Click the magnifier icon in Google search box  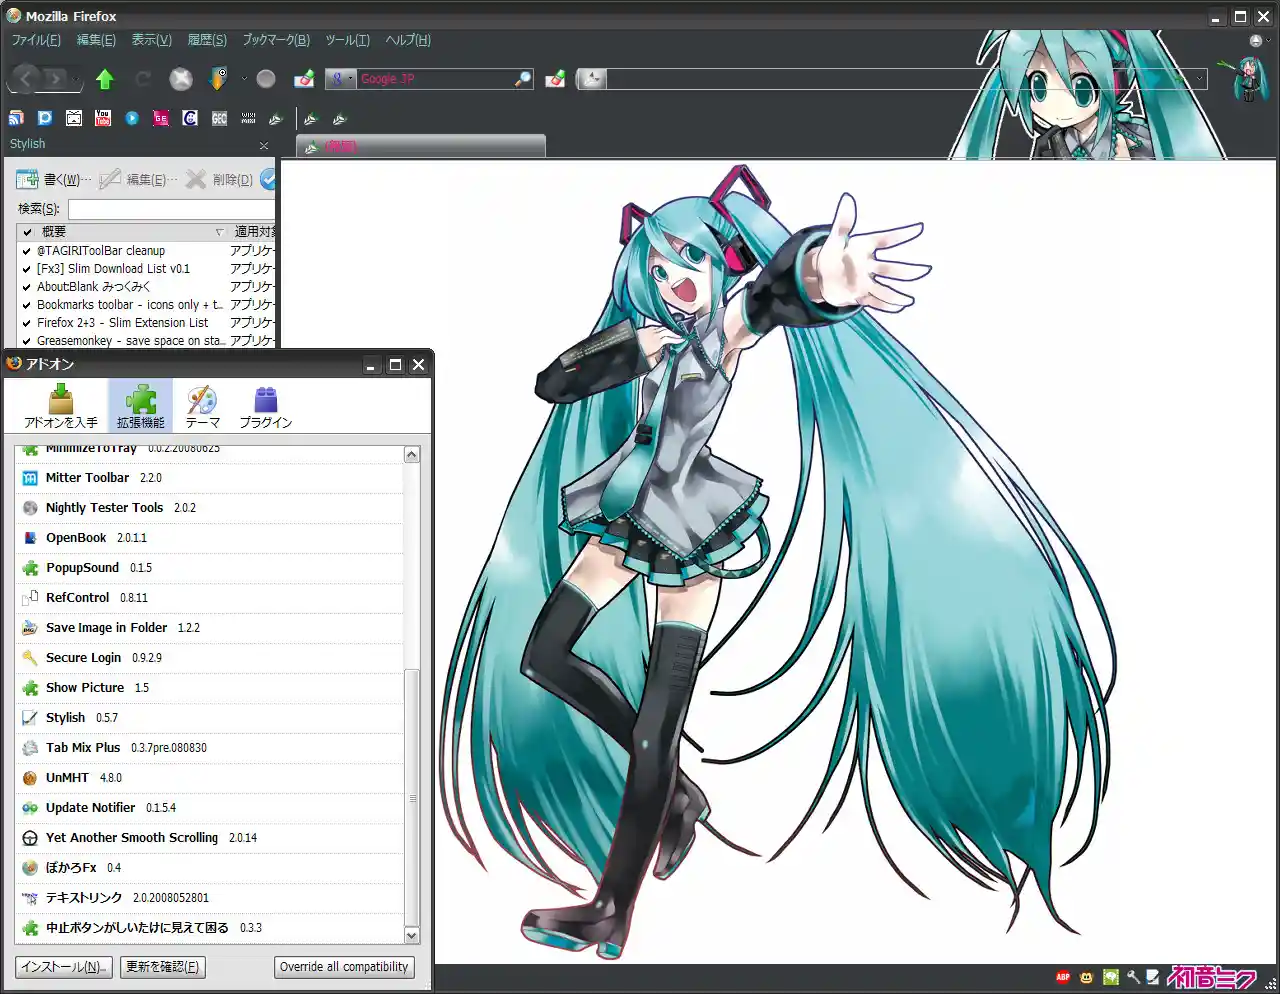click(x=522, y=79)
